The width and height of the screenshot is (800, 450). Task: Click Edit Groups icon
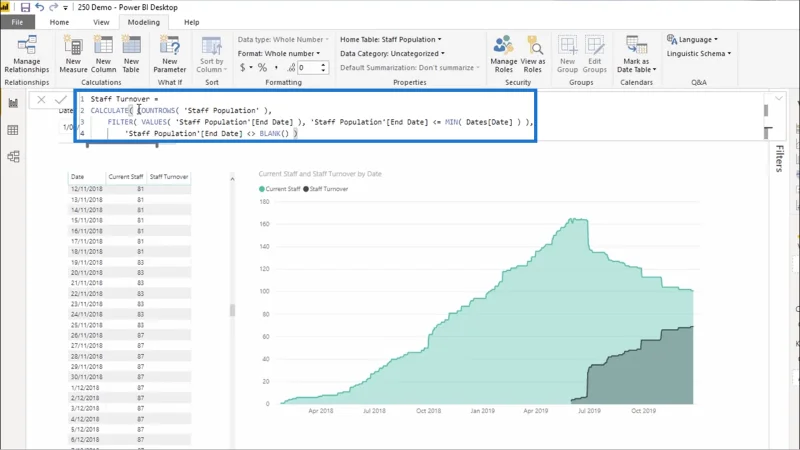tap(594, 54)
